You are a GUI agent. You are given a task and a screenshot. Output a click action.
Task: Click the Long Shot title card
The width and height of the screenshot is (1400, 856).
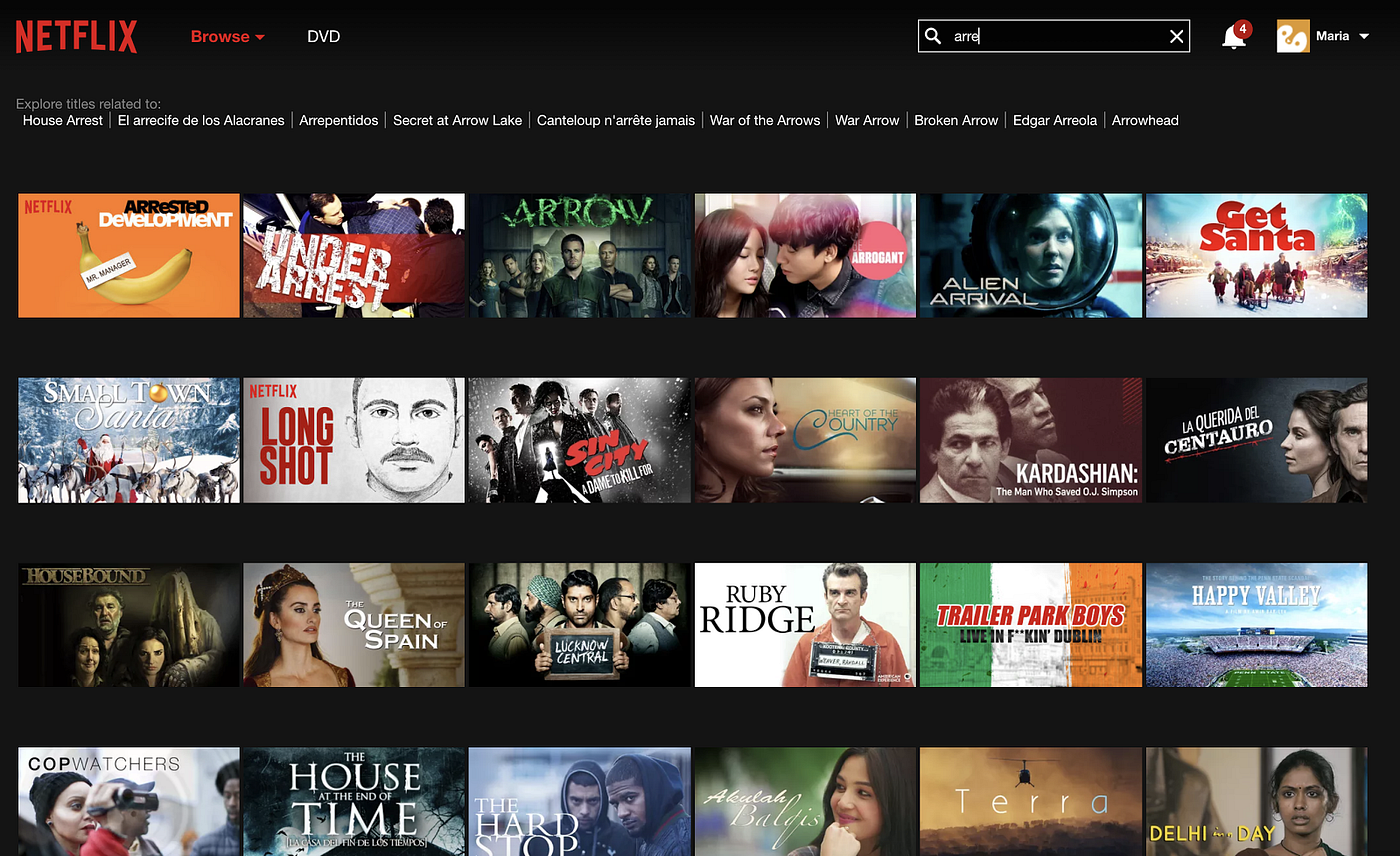pyautogui.click(x=354, y=440)
